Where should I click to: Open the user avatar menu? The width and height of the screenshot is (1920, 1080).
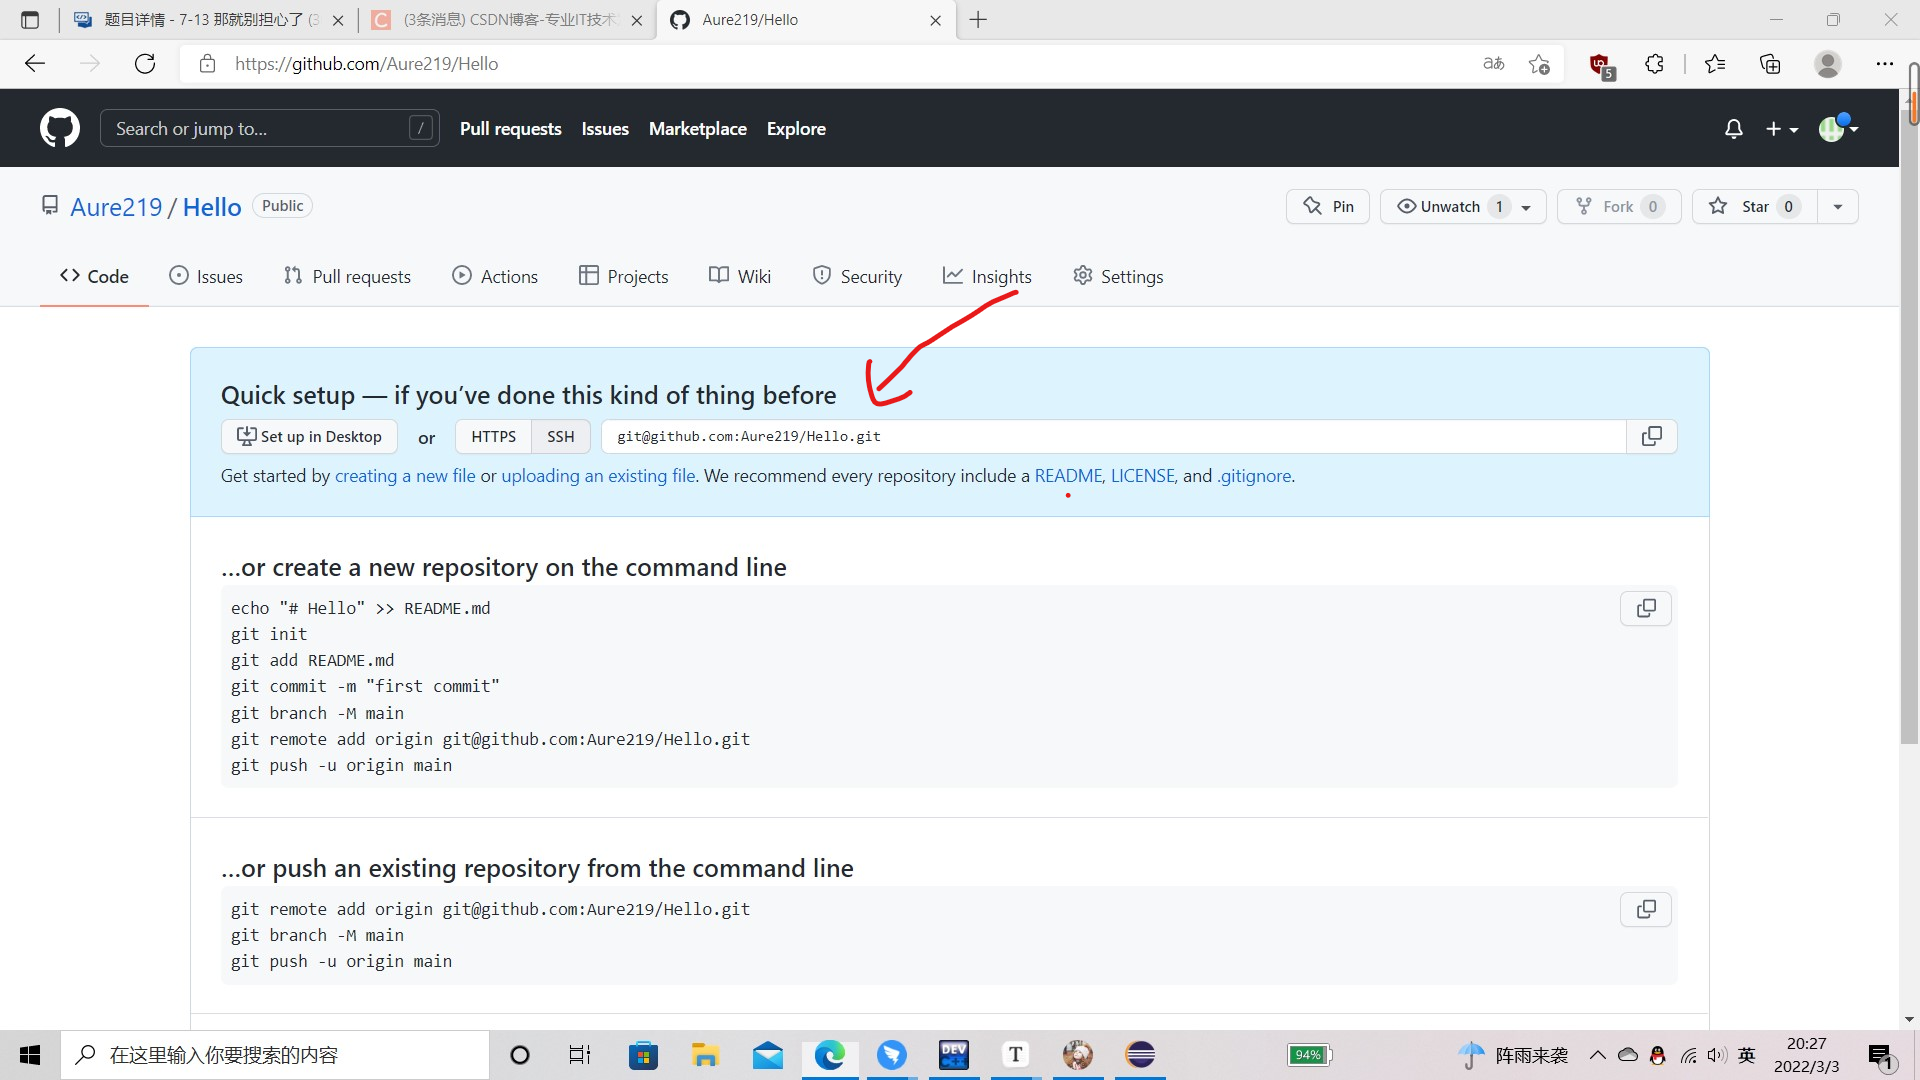pos(1838,128)
